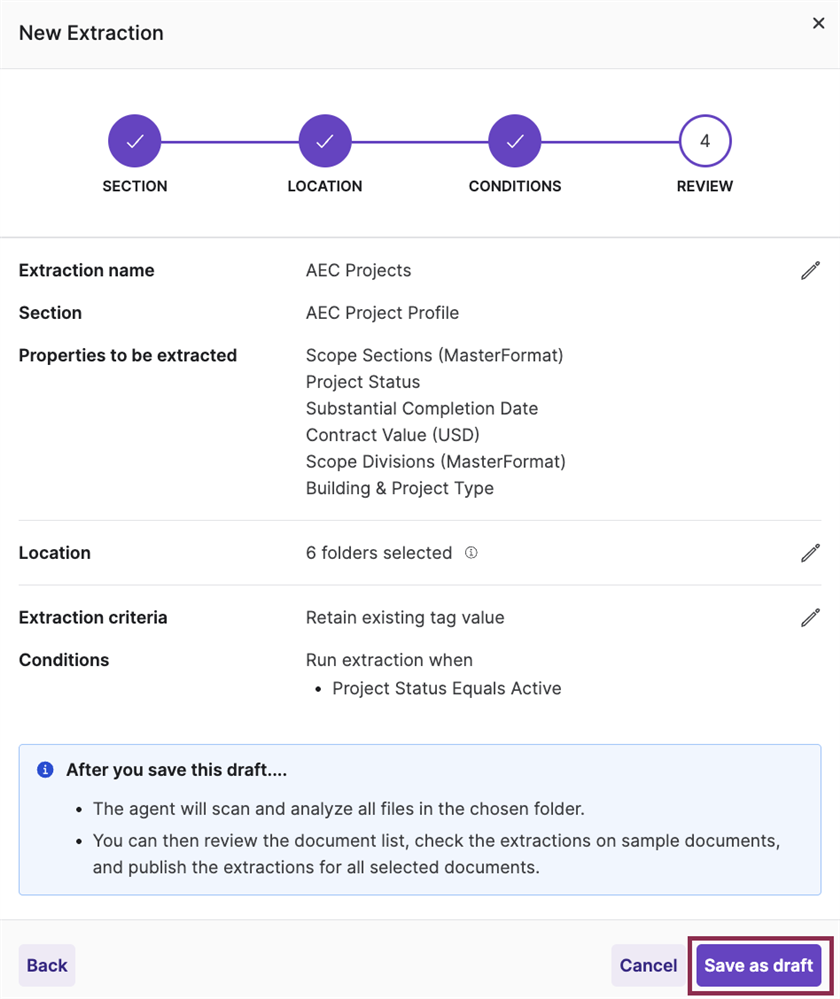Show info for 6 folders selected
This screenshot has width=840, height=999.
tap(471, 552)
